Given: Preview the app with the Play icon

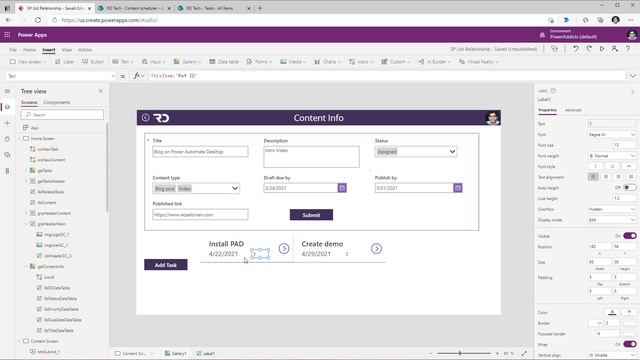Looking at the screenshot, I should coord(602,49).
